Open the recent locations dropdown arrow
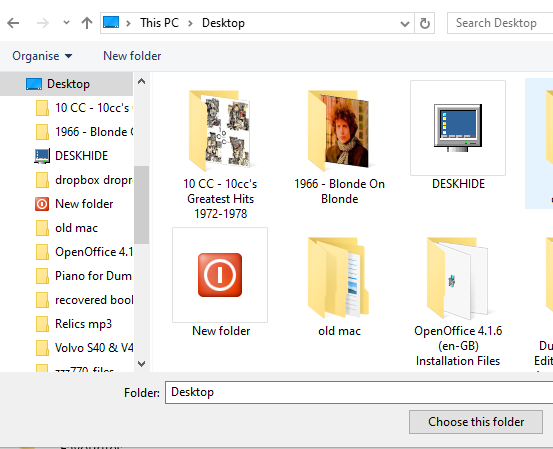Image resolution: width=553 pixels, height=449 pixels. pyautogui.click(x=66, y=23)
